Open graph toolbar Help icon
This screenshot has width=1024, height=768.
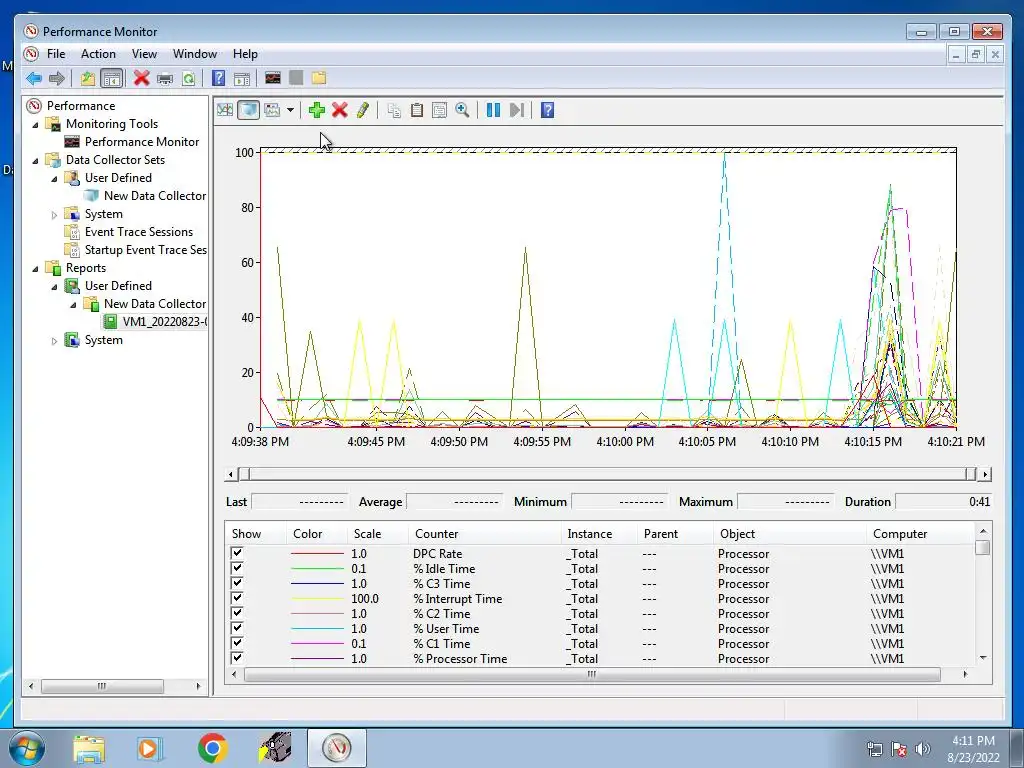[547, 110]
